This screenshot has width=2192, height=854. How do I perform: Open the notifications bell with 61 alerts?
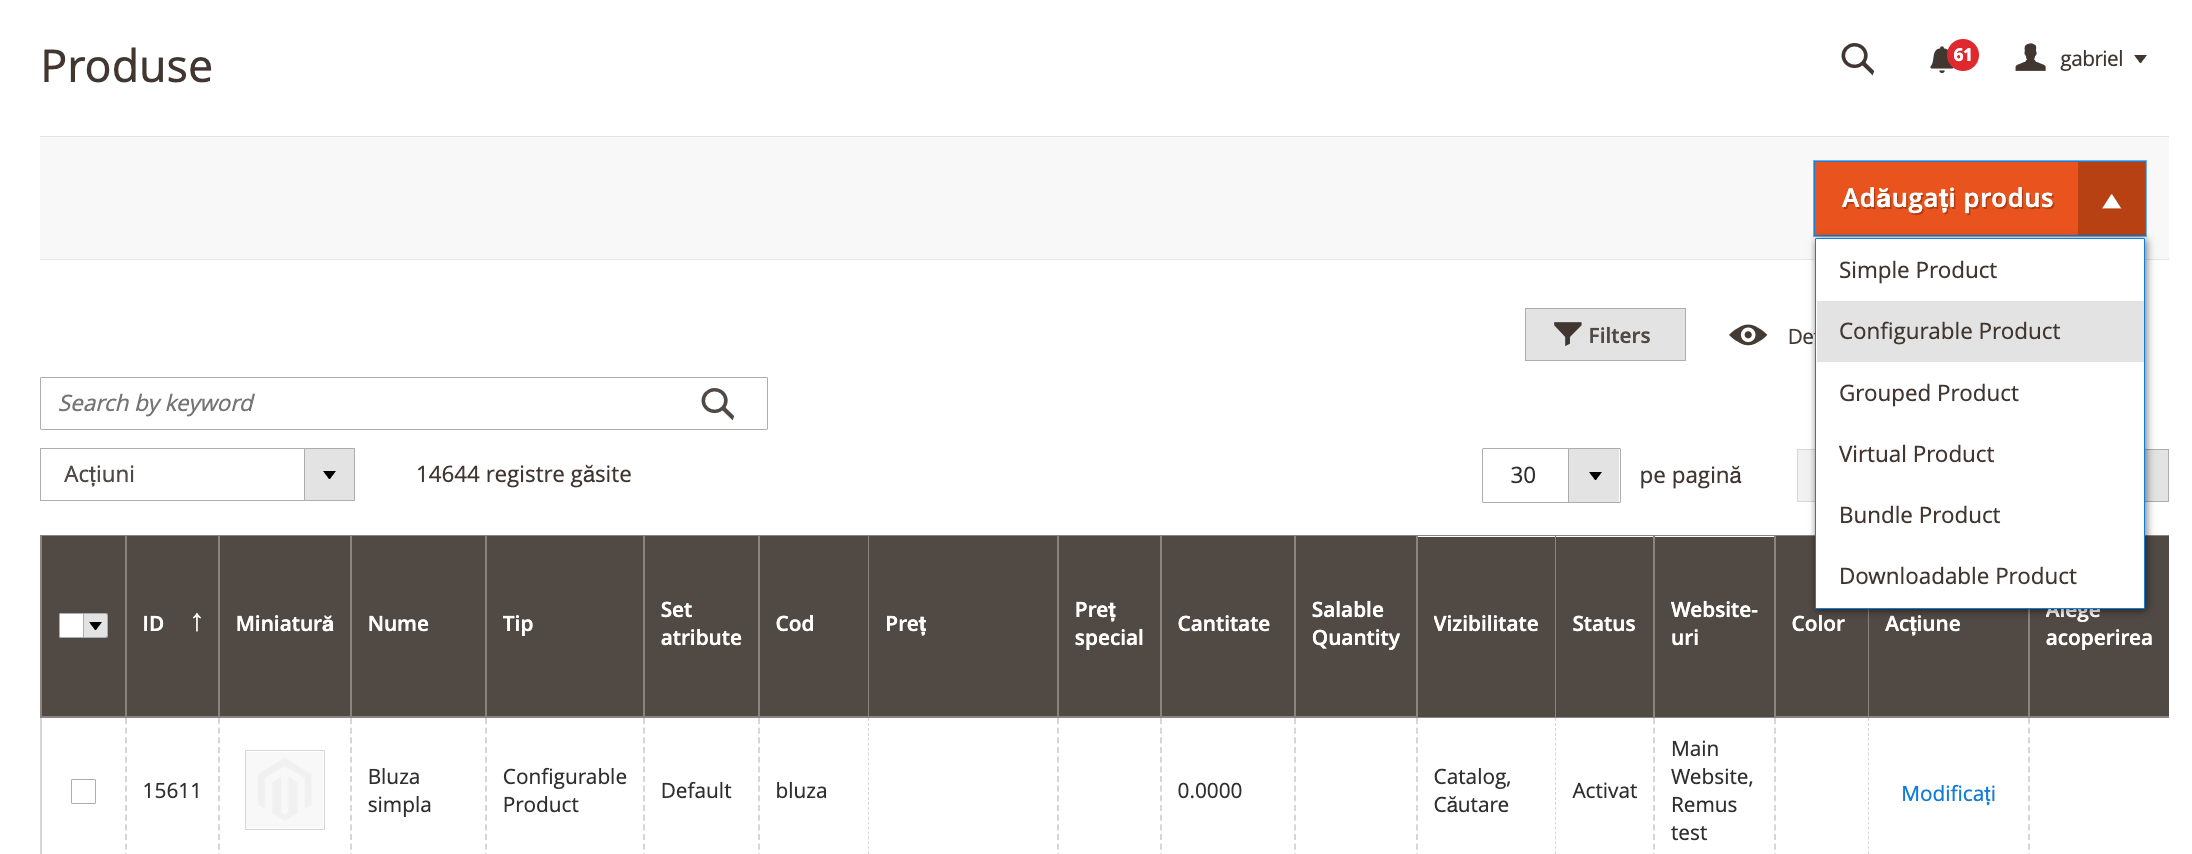tap(1942, 60)
